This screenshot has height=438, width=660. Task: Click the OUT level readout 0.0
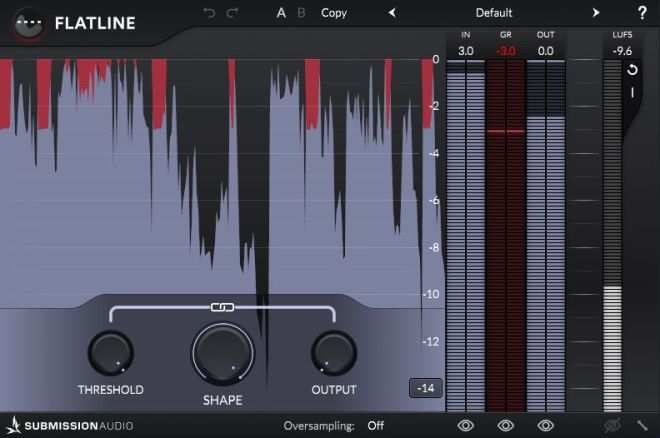click(x=546, y=51)
